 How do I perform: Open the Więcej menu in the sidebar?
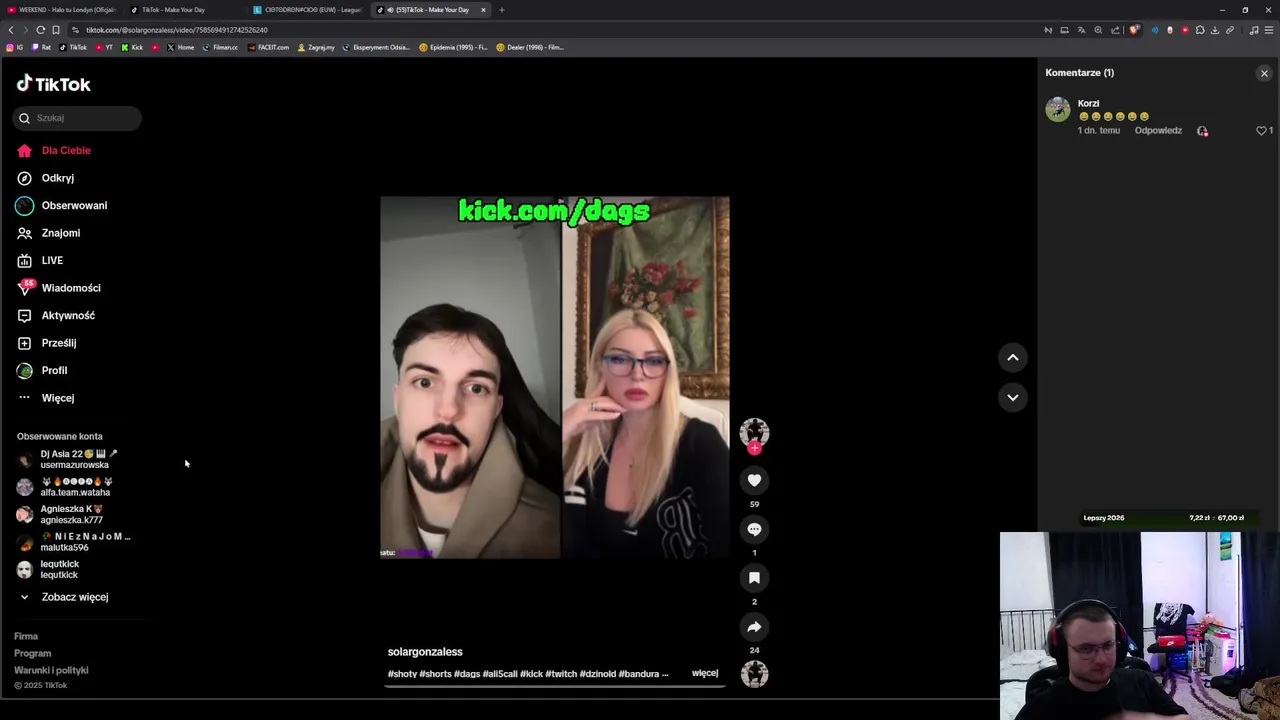(46, 398)
